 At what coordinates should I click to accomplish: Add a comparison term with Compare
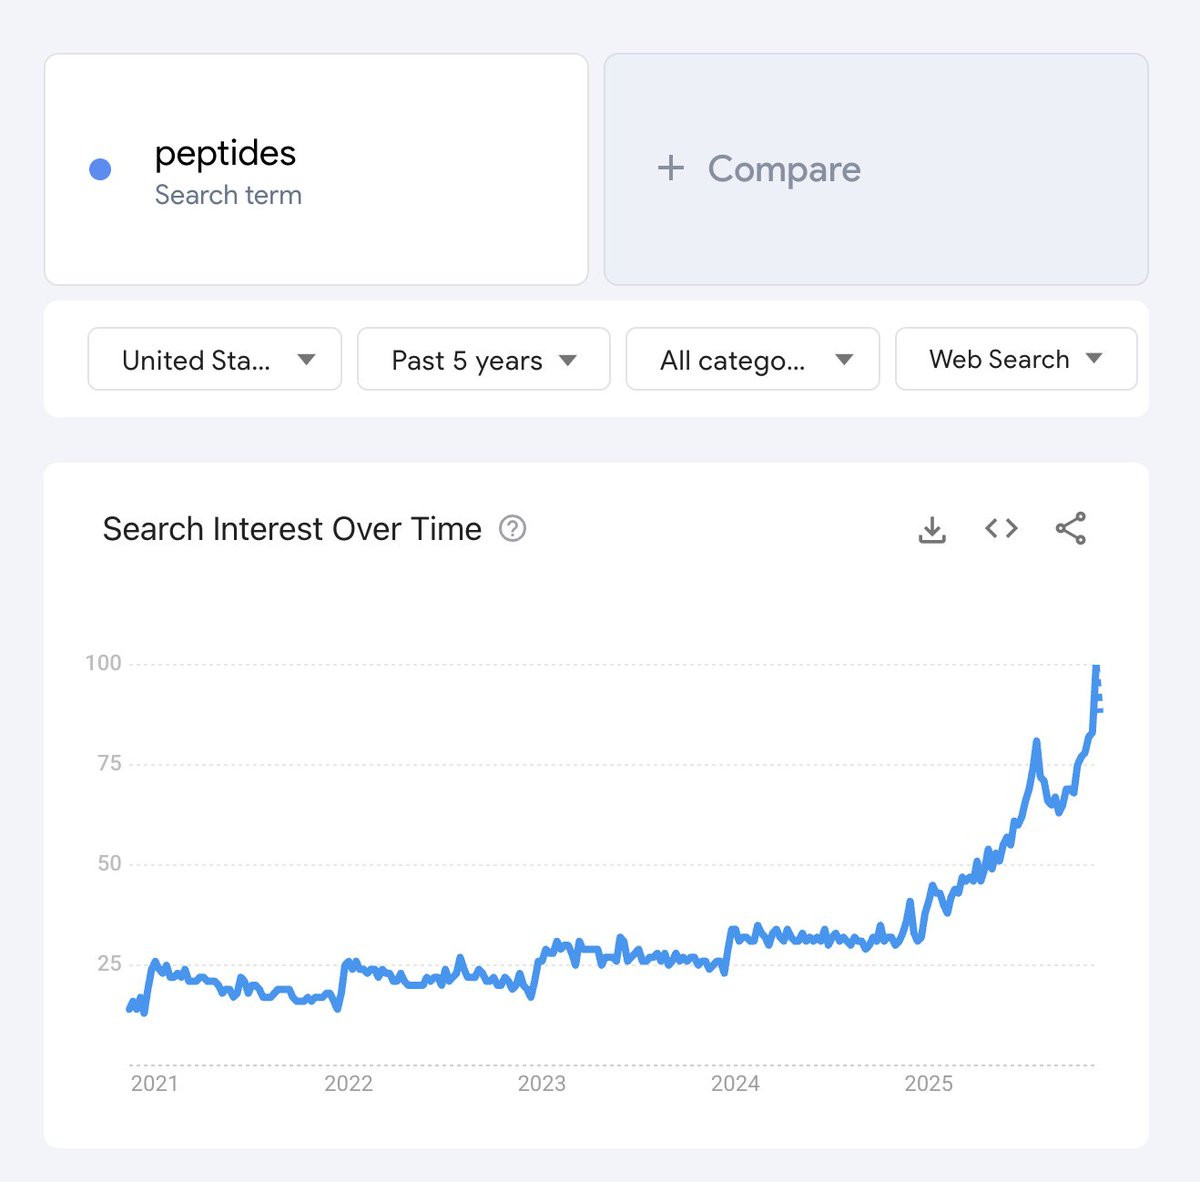[x=760, y=169]
